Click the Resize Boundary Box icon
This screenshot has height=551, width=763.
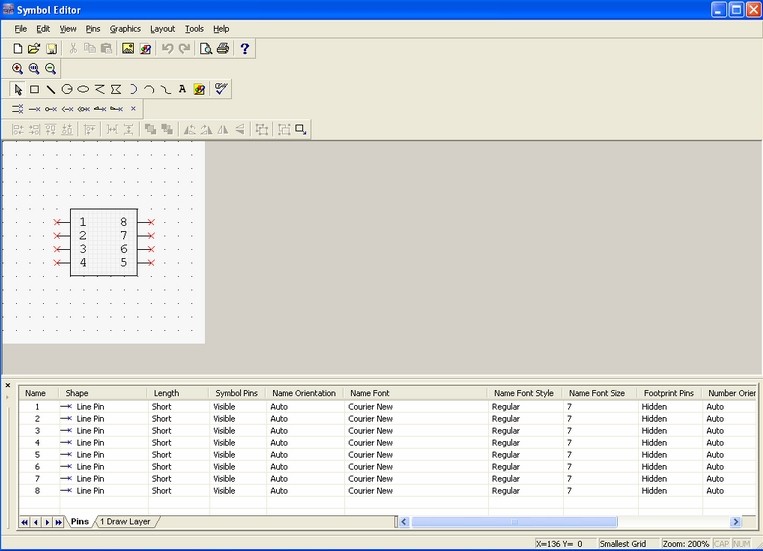301,129
